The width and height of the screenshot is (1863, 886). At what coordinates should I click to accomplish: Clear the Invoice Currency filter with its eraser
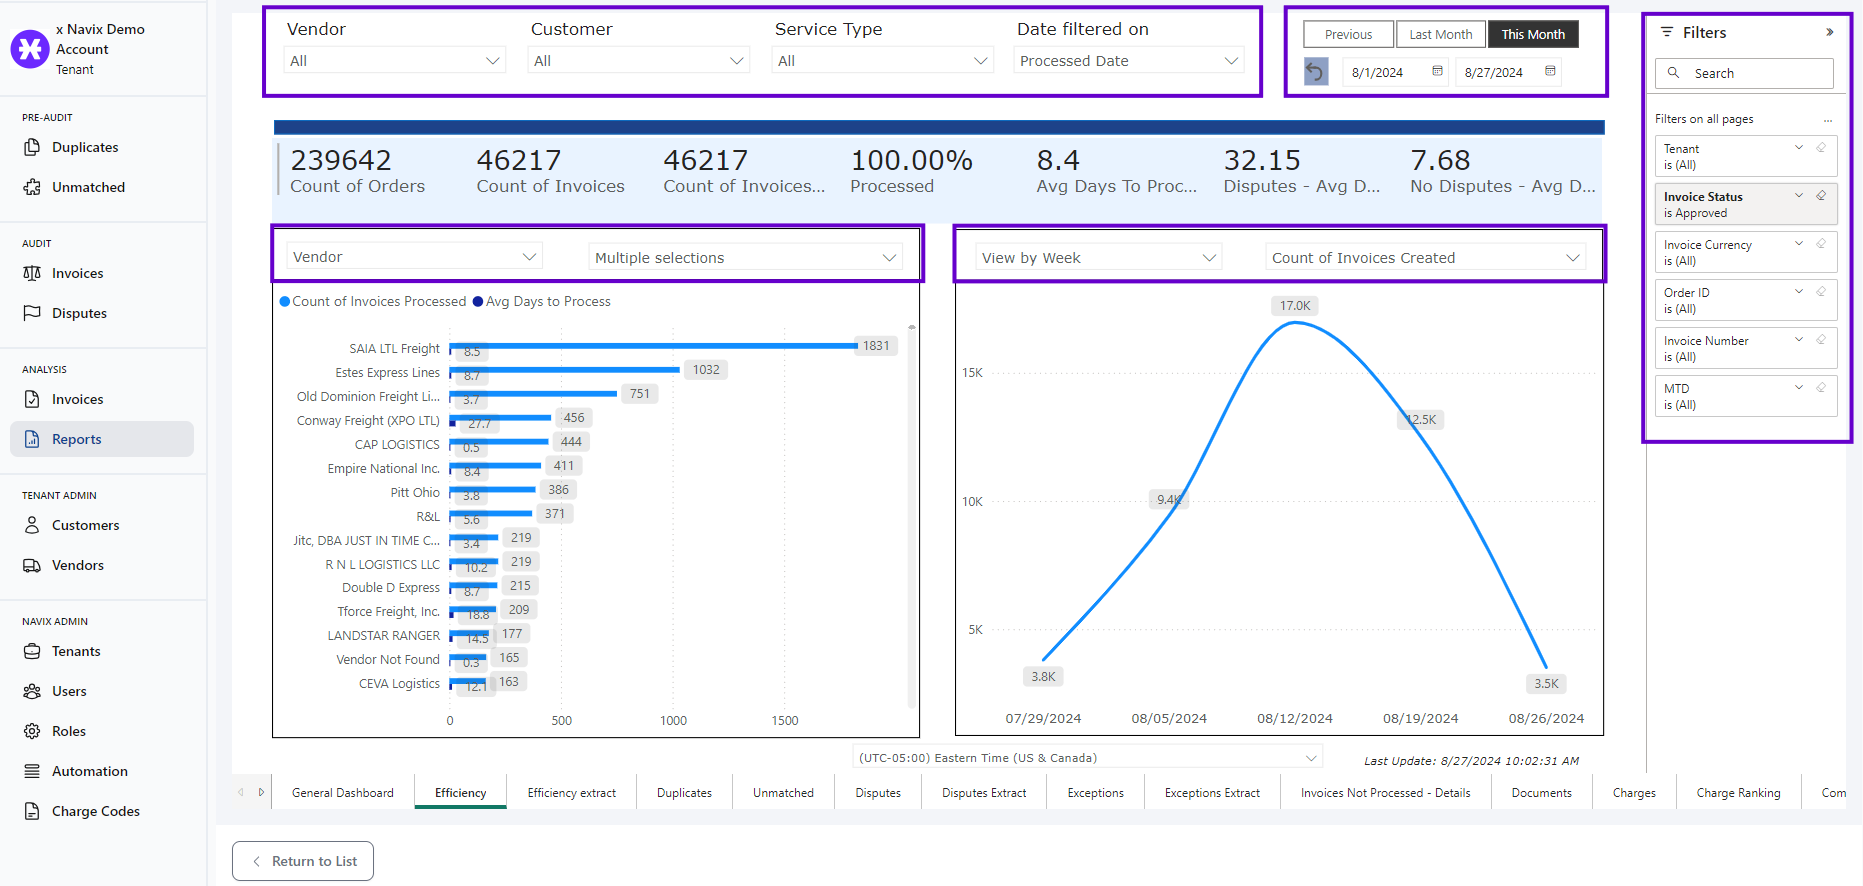1821,244
